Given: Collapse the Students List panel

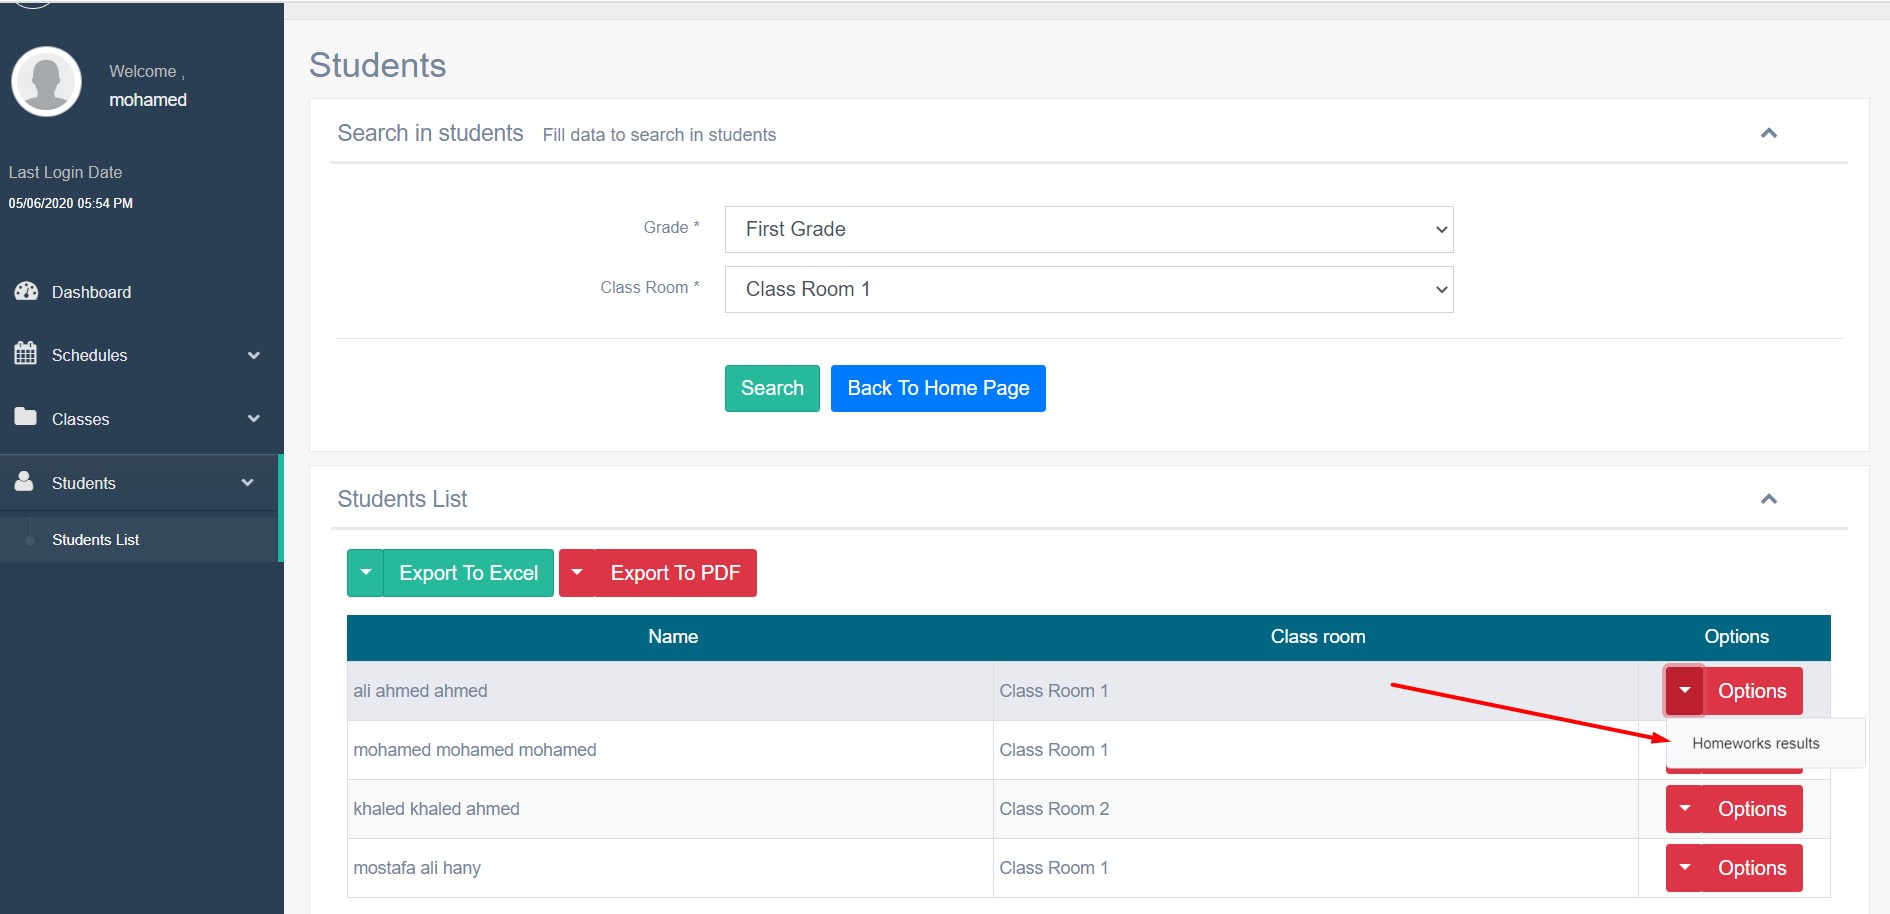Looking at the screenshot, I should pos(1769,498).
